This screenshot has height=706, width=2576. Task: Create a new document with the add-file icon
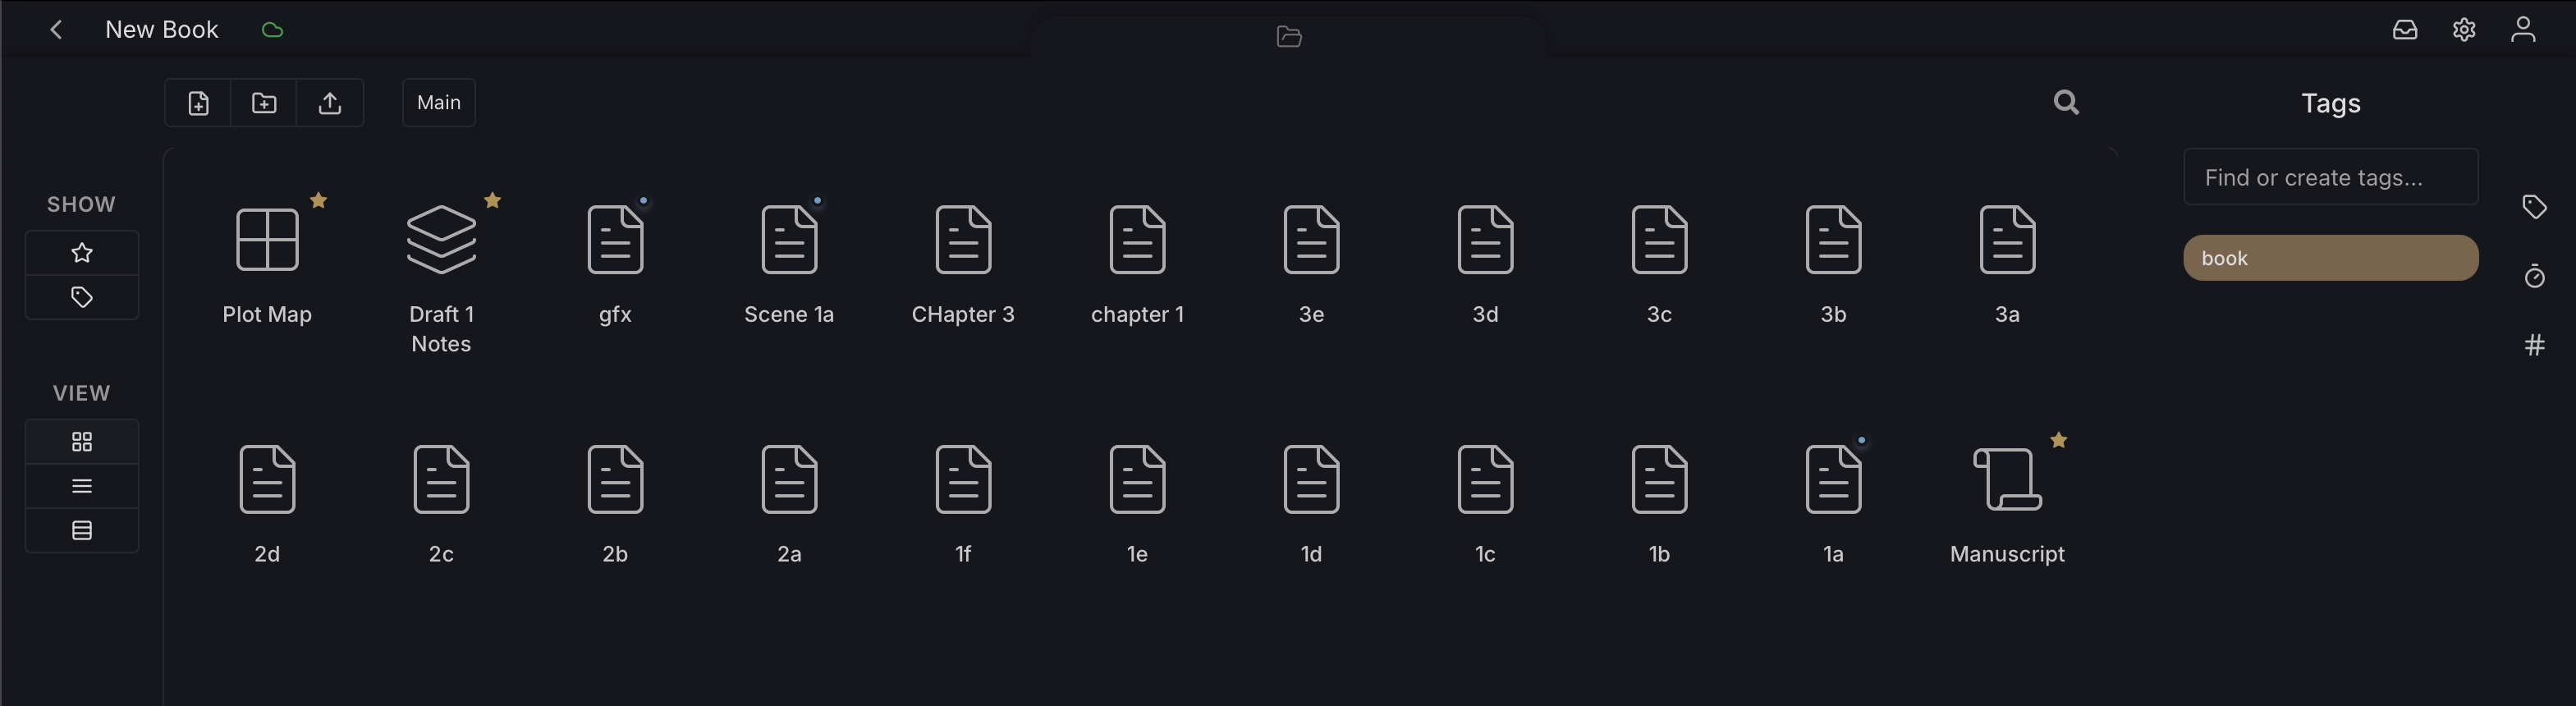[x=198, y=103]
